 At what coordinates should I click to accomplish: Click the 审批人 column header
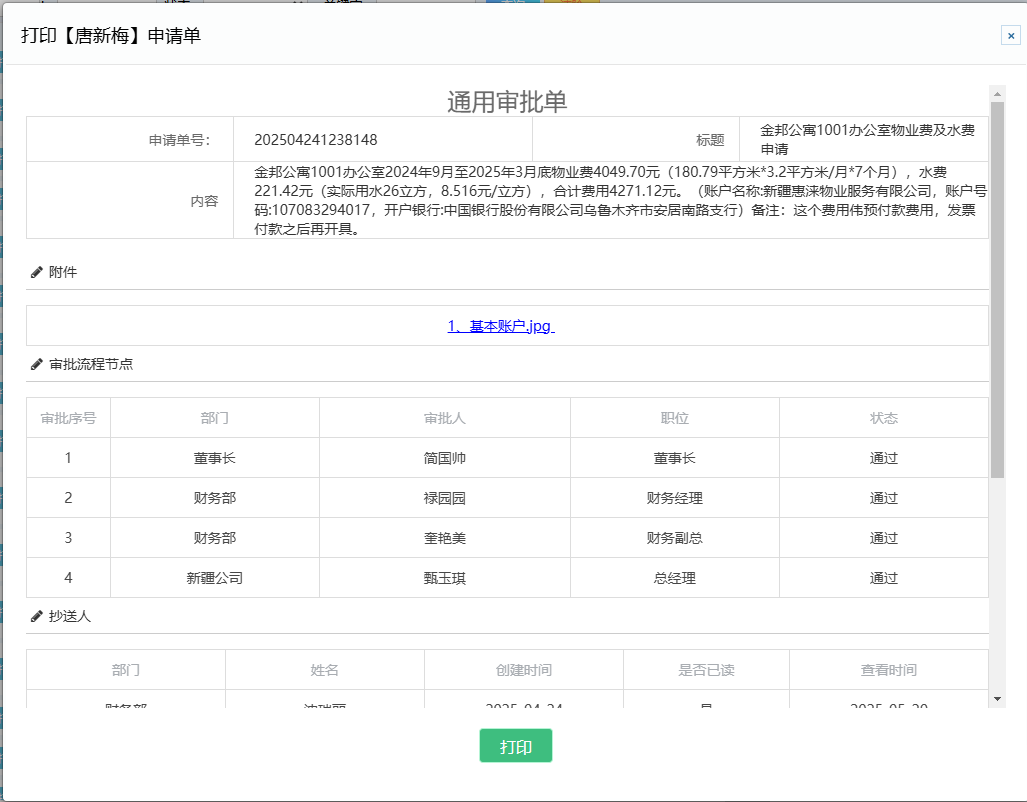point(444,418)
